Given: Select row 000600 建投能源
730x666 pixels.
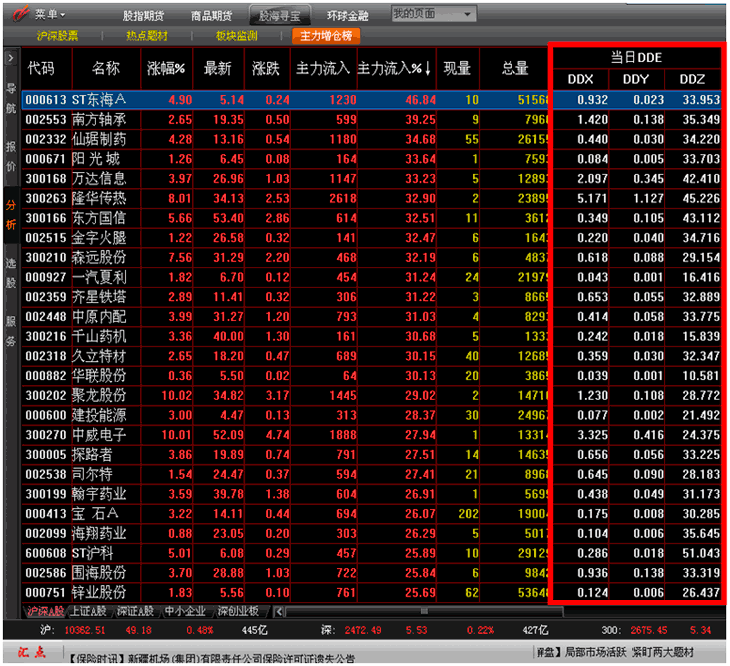Looking at the screenshot, I should click(x=372, y=415).
